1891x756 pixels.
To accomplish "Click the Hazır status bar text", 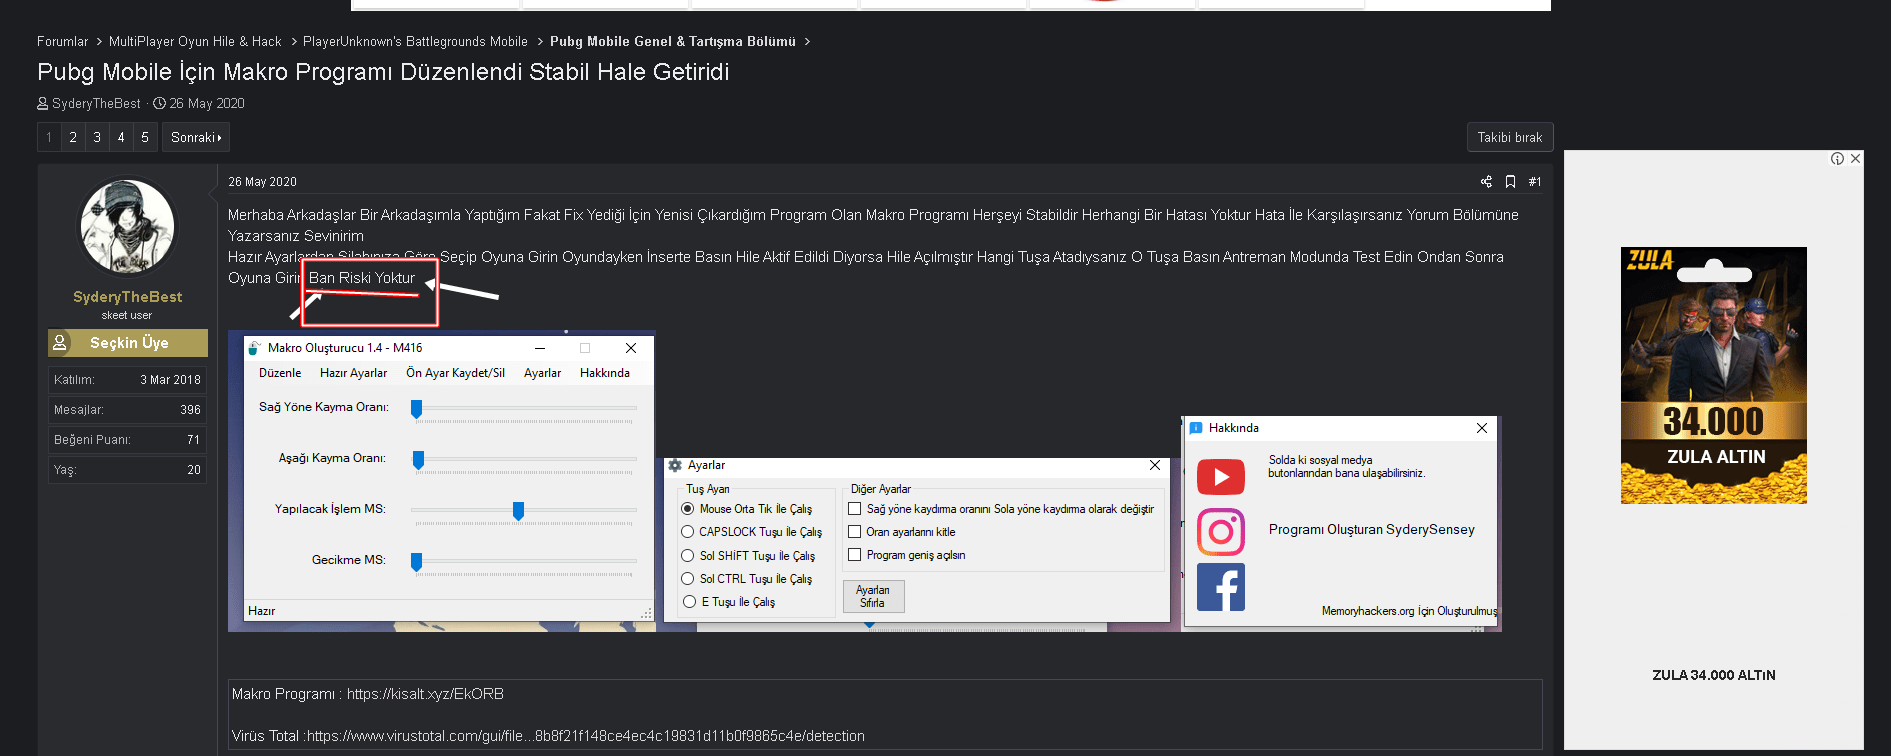I will (261, 611).
